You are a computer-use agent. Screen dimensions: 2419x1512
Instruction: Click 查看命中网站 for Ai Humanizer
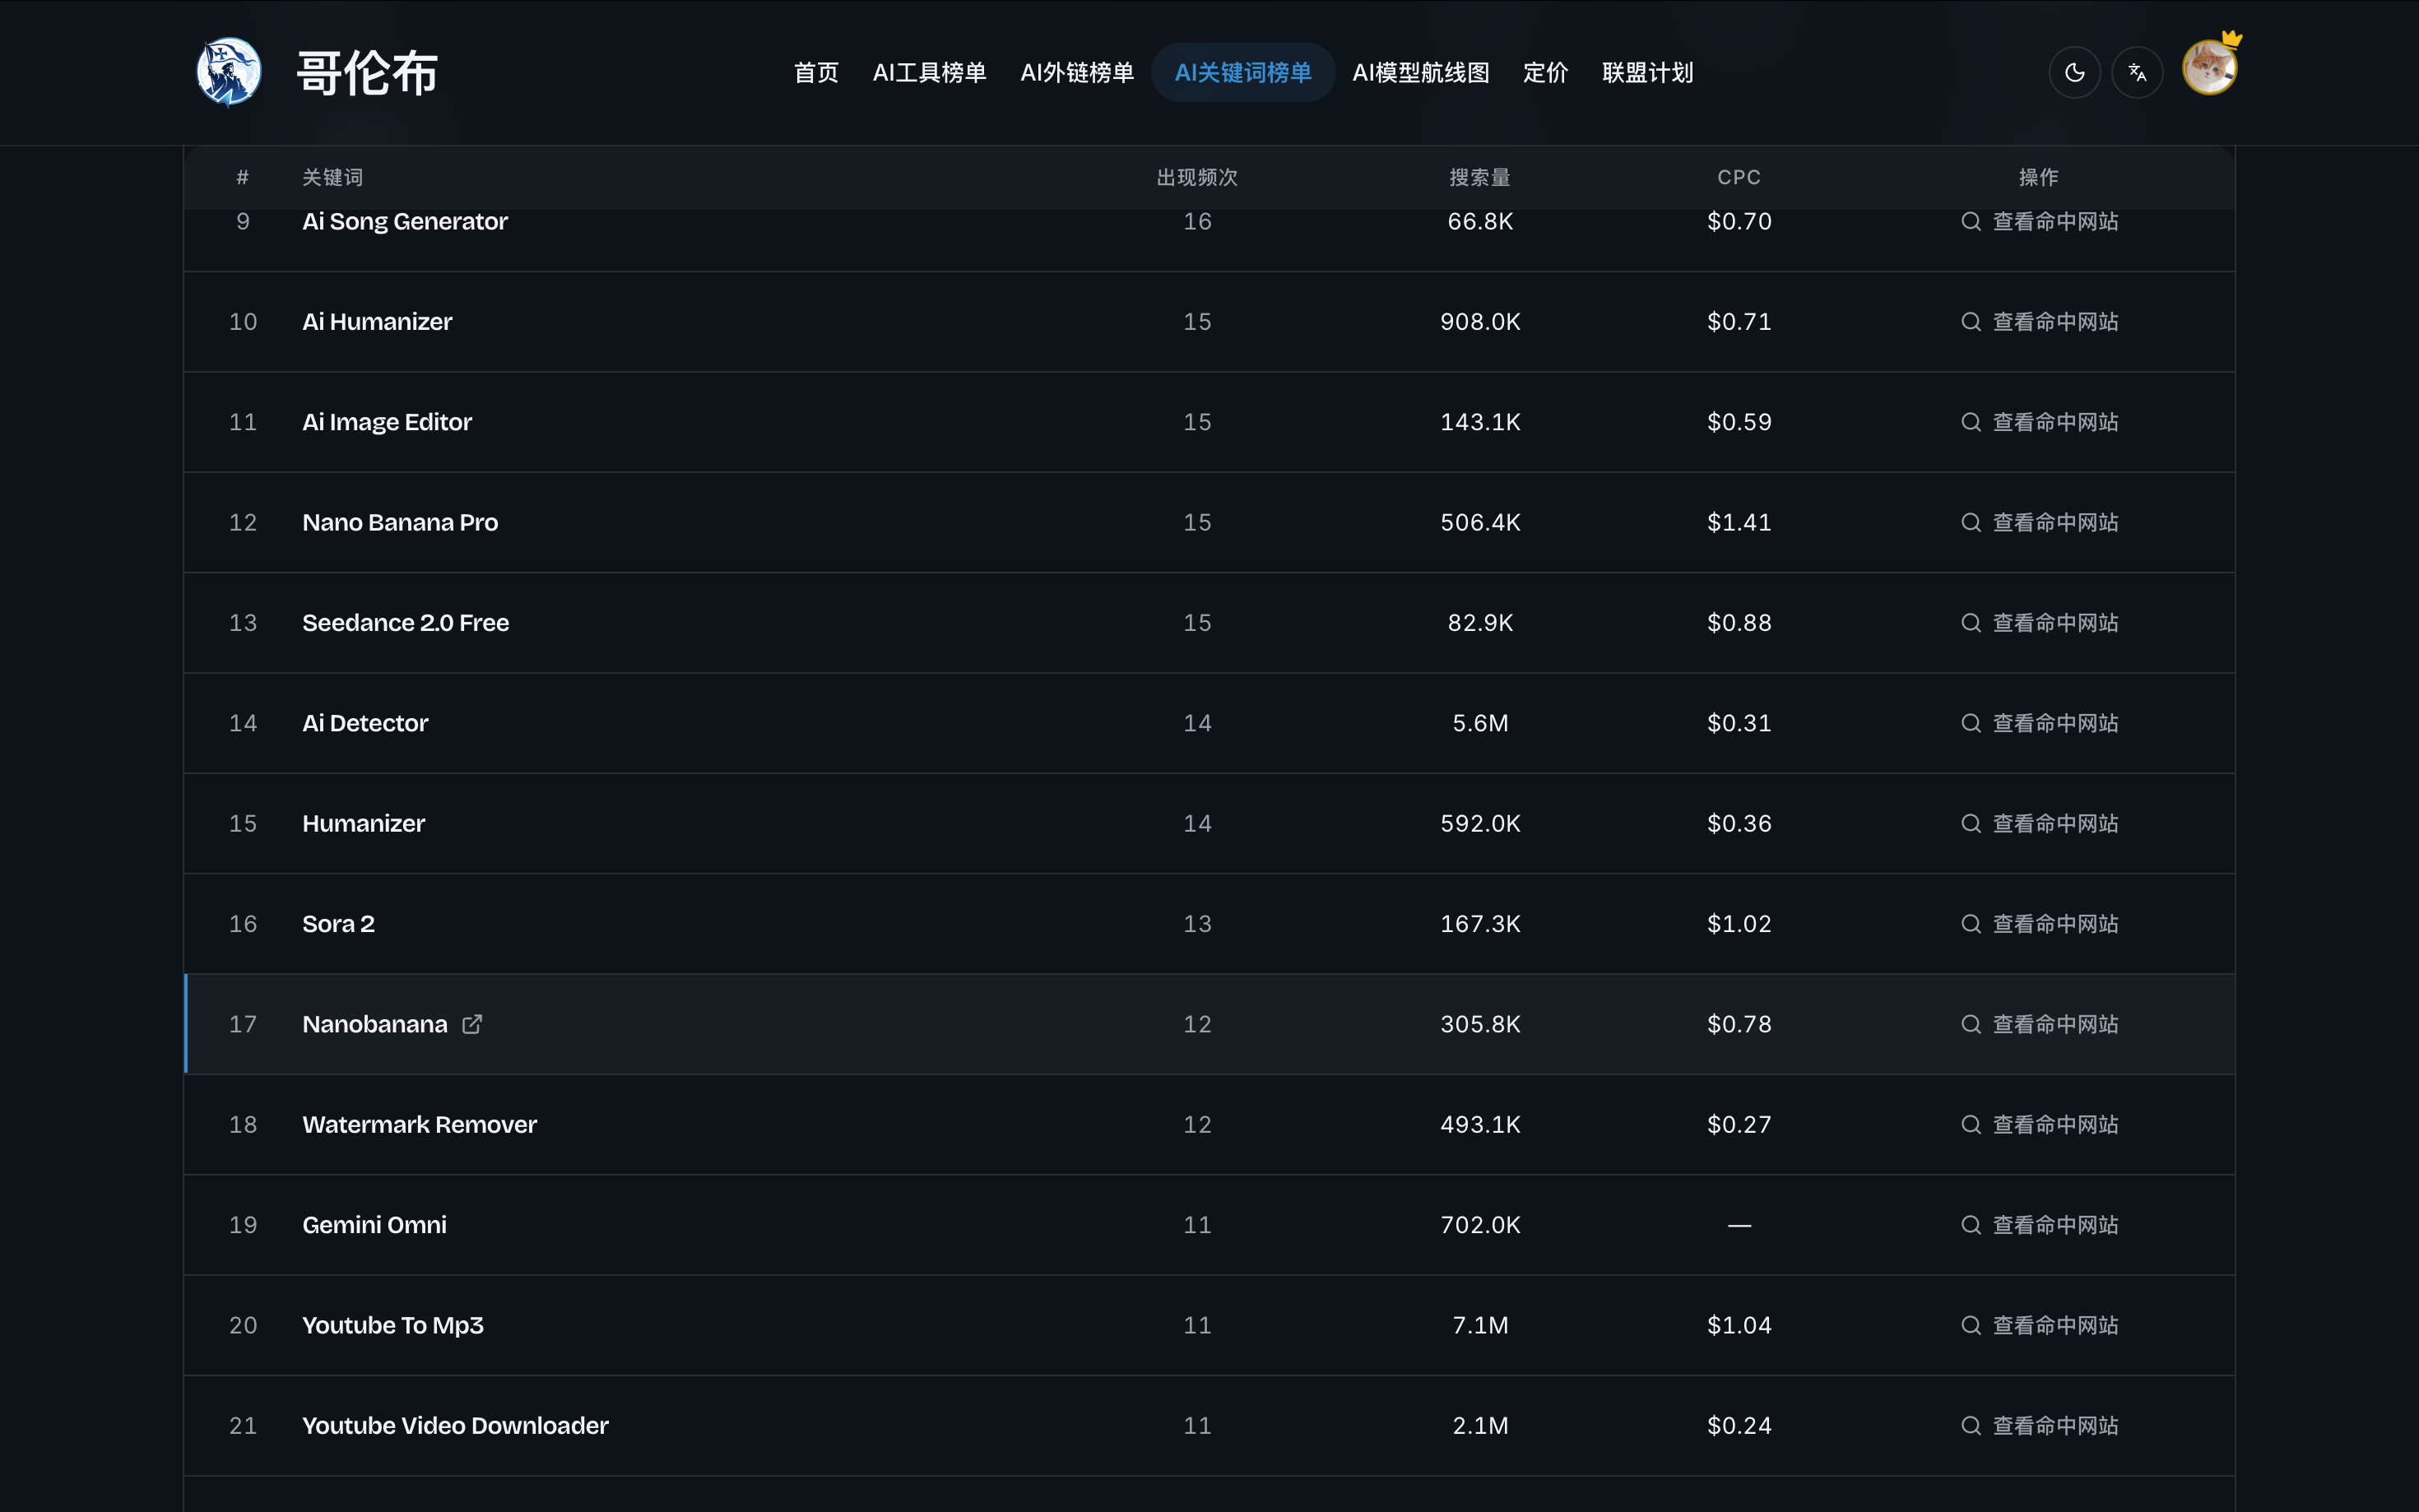(x=2040, y=322)
